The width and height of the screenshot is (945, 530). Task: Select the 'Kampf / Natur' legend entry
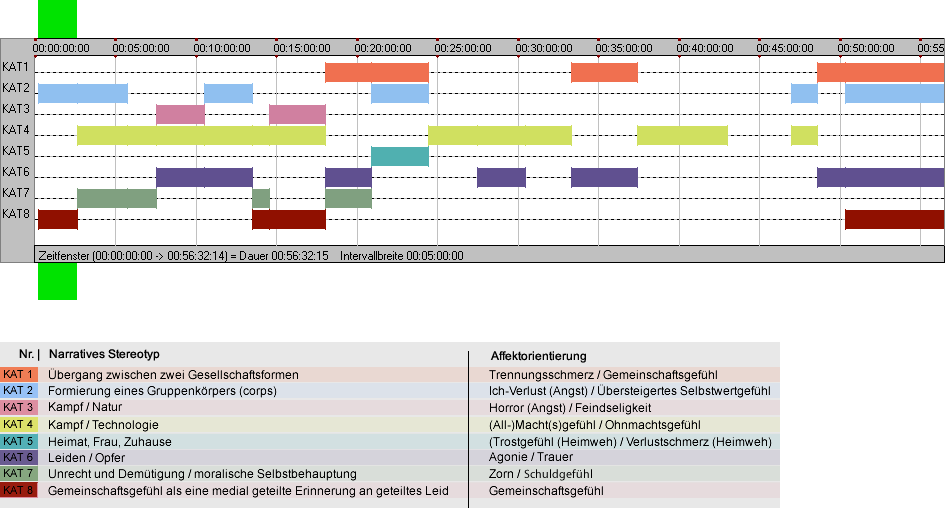click(x=85, y=408)
